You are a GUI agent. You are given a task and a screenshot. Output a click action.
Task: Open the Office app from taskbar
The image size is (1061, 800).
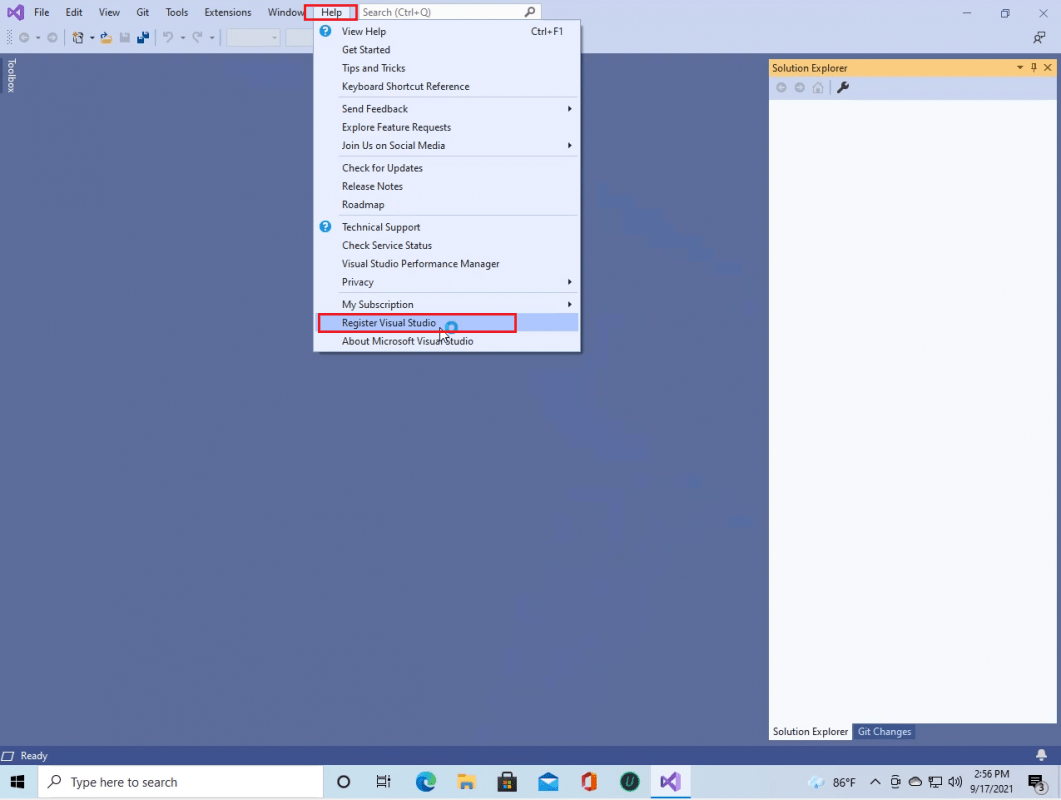click(x=589, y=782)
